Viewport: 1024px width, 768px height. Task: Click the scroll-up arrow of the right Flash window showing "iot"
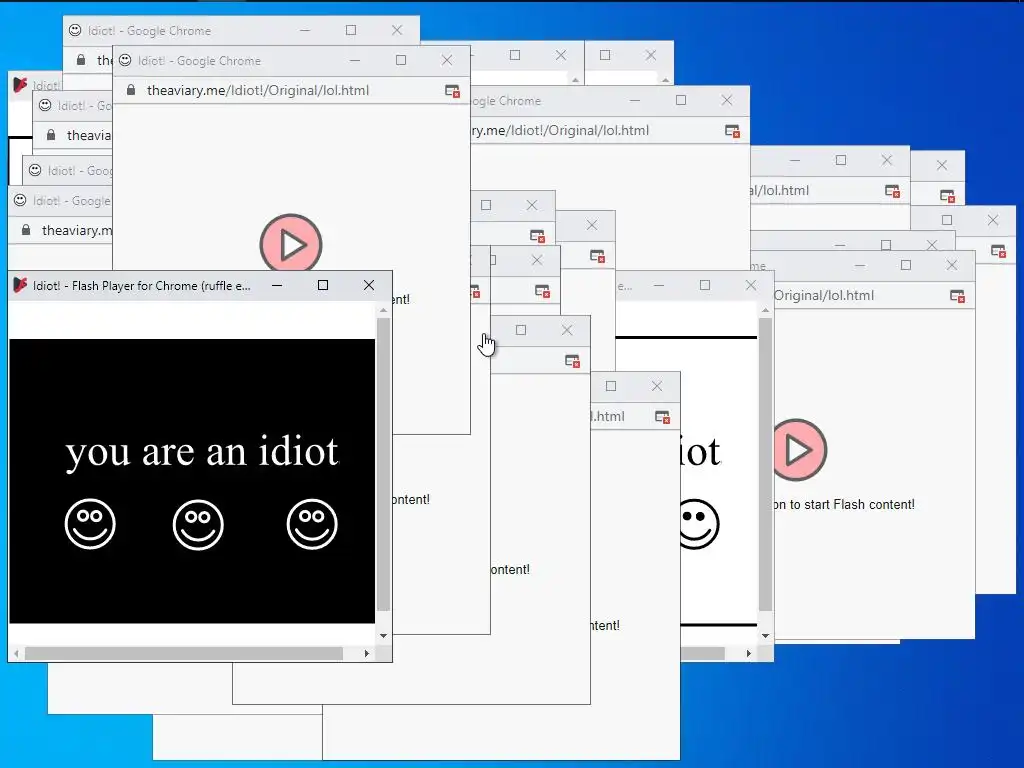click(x=765, y=311)
